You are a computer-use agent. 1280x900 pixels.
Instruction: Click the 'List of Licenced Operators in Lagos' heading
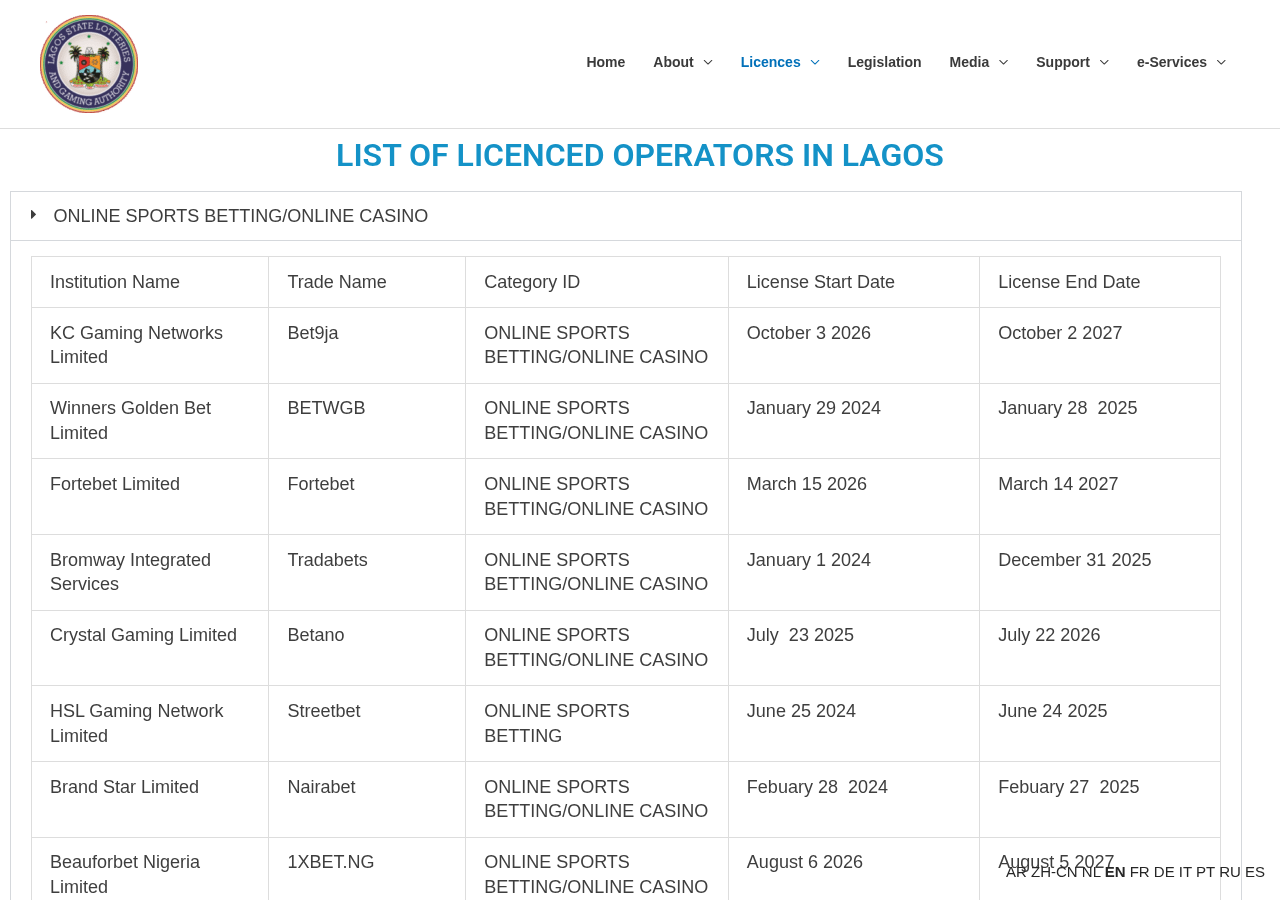(x=640, y=155)
